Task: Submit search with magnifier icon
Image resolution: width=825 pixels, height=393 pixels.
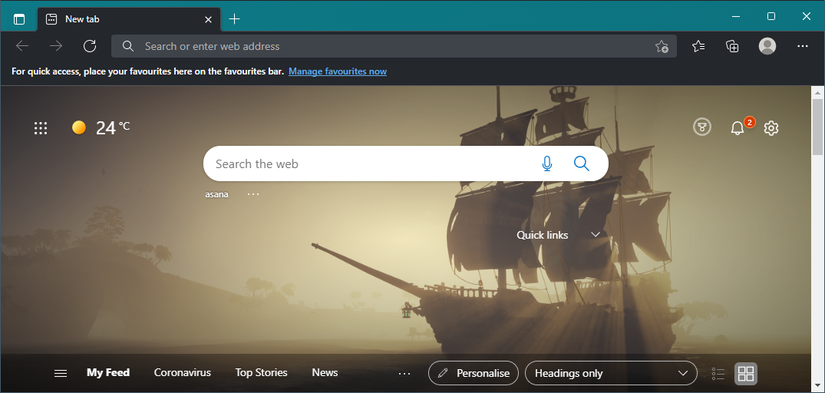Action: [581, 164]
